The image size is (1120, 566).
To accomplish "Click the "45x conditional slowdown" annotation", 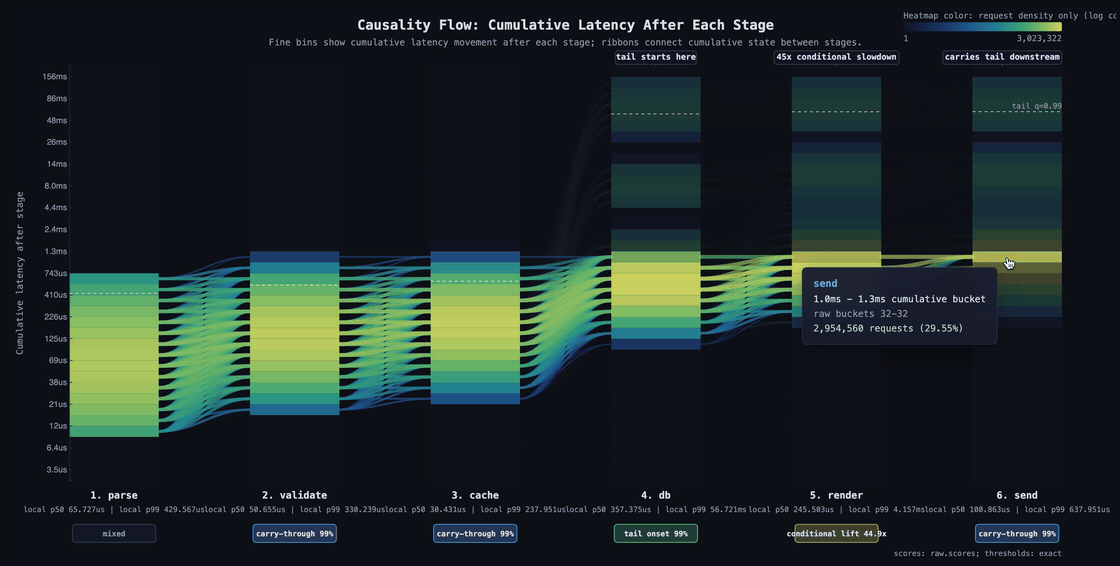I will click(836, 57).
